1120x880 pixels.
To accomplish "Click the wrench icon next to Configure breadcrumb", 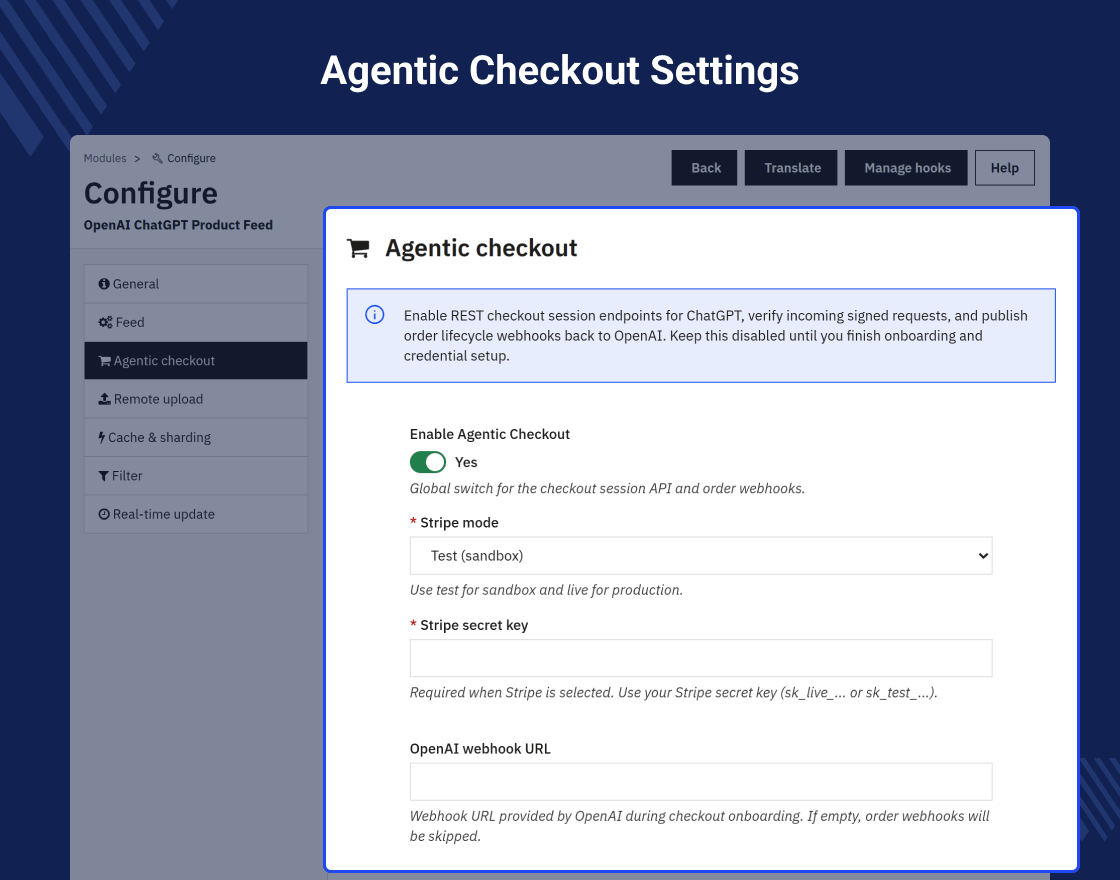I will pos(157,158).
